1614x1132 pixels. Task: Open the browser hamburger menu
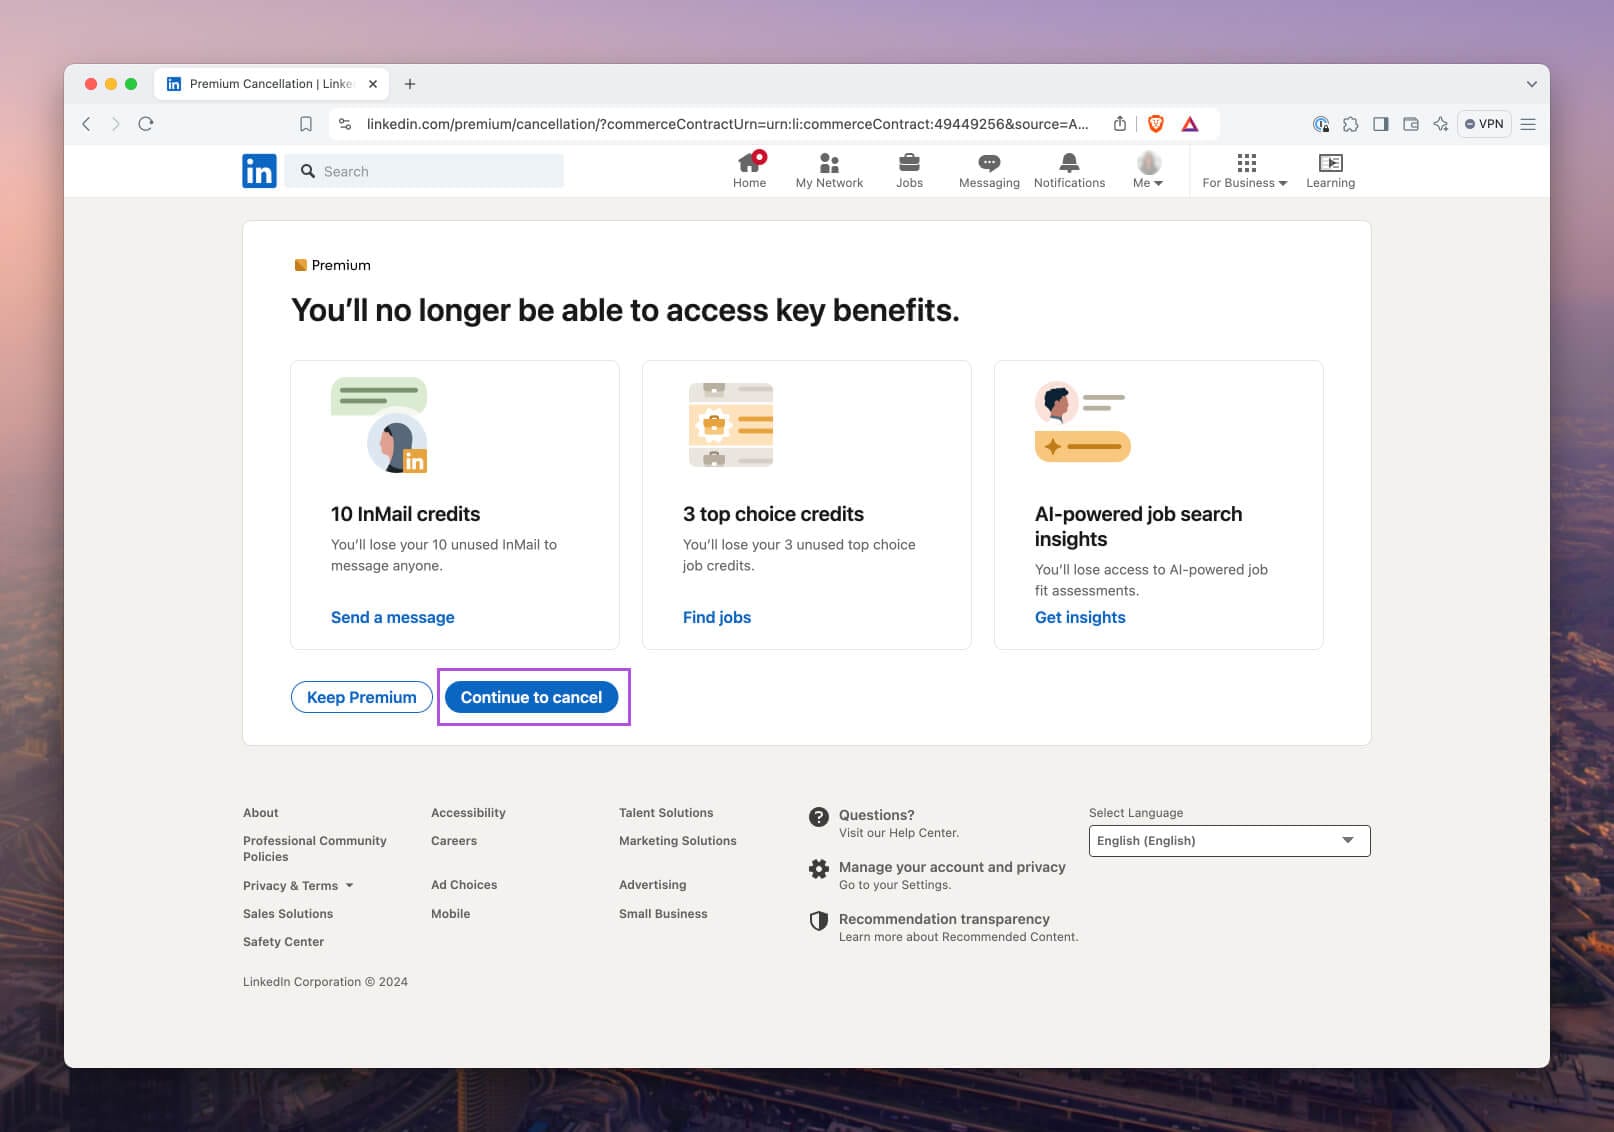coord(1528,124)
